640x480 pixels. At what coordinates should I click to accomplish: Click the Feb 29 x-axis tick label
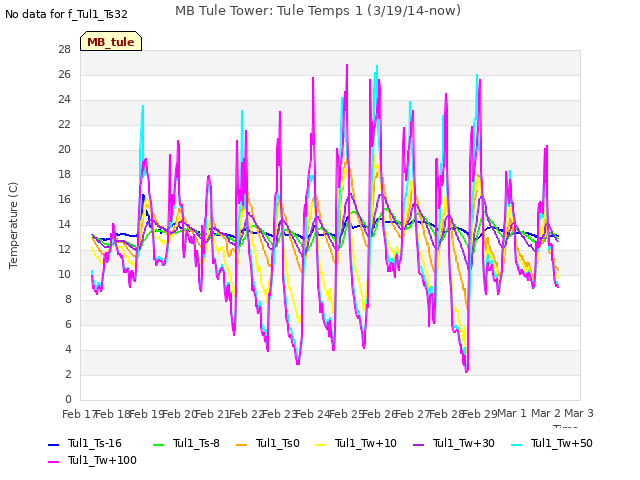pos(480,414)
